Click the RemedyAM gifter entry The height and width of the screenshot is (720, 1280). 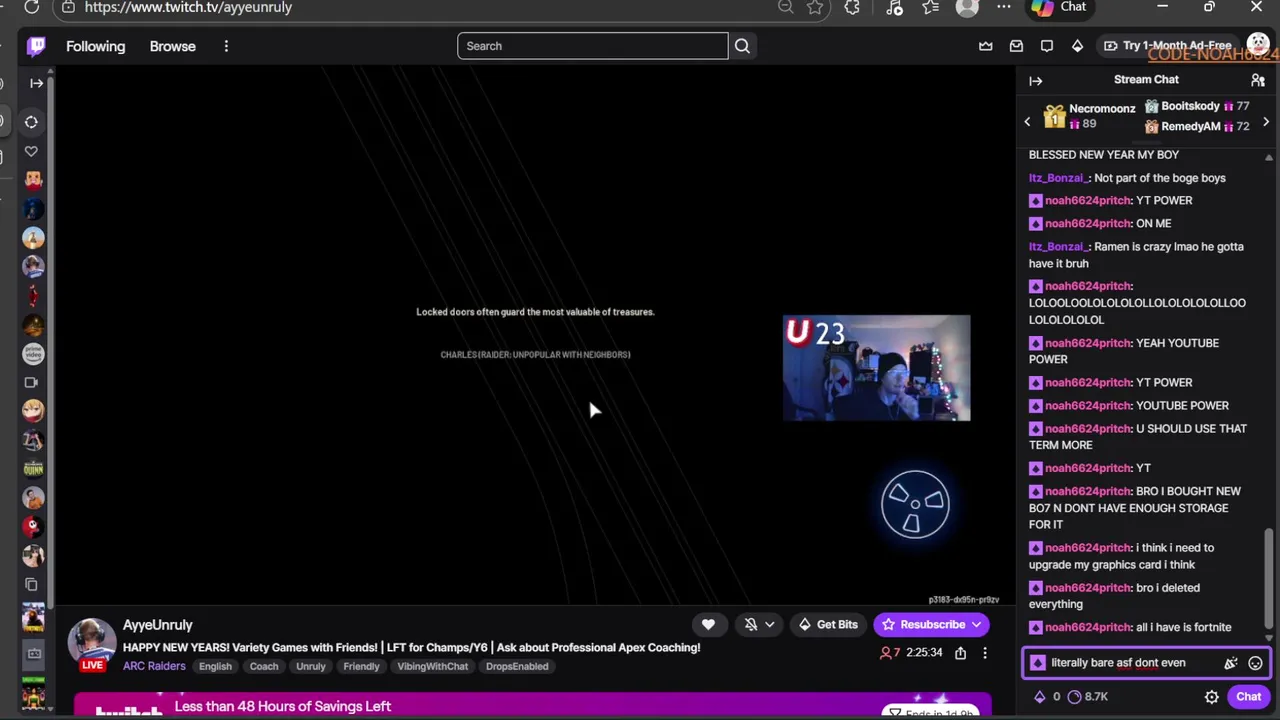(x=1197, y=127)
